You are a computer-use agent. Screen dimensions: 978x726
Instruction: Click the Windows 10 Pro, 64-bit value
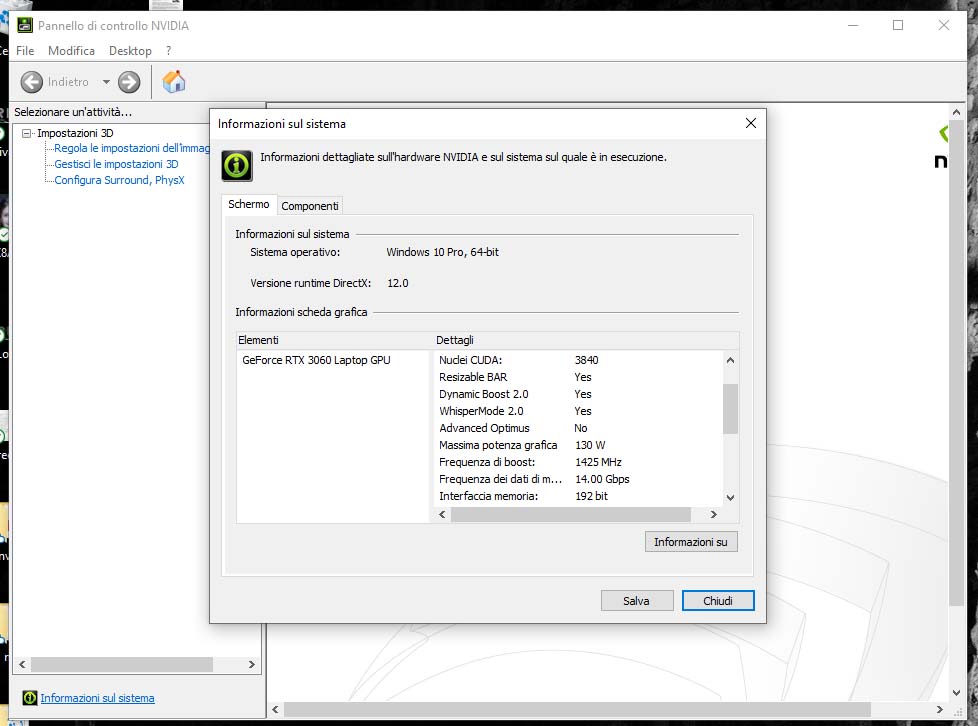coord(442,252)
